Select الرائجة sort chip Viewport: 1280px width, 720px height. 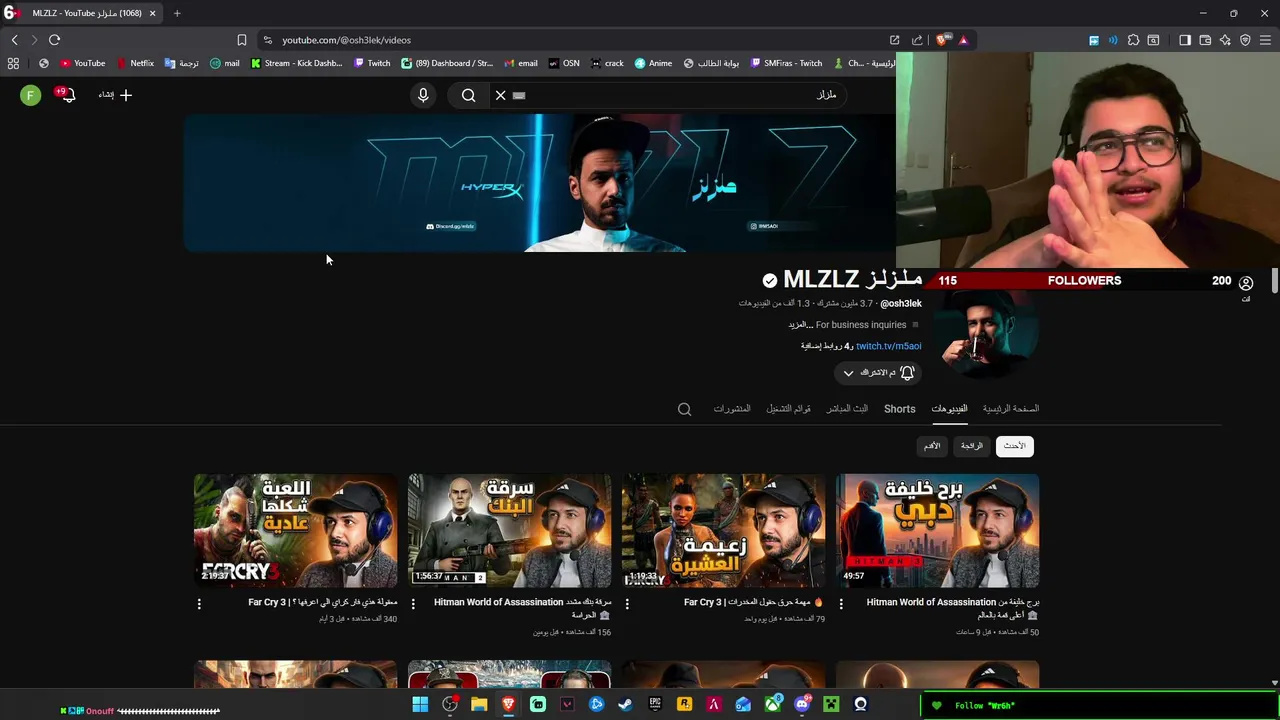click(971, 446)
